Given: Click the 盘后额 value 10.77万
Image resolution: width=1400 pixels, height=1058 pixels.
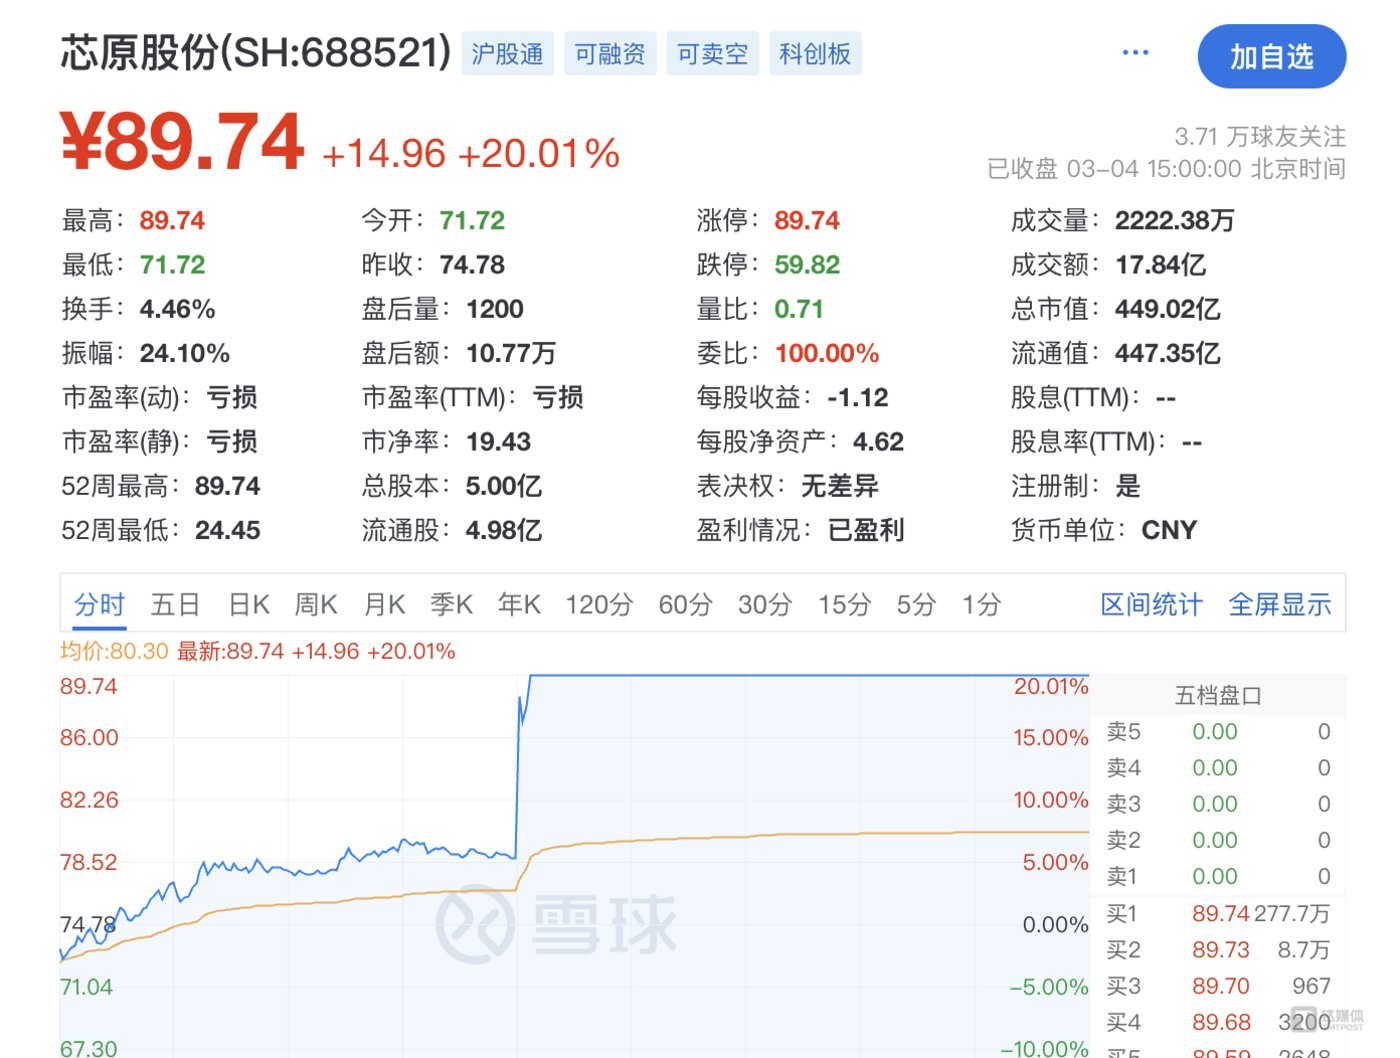Looking at the screenshot, I should [511, 353].
